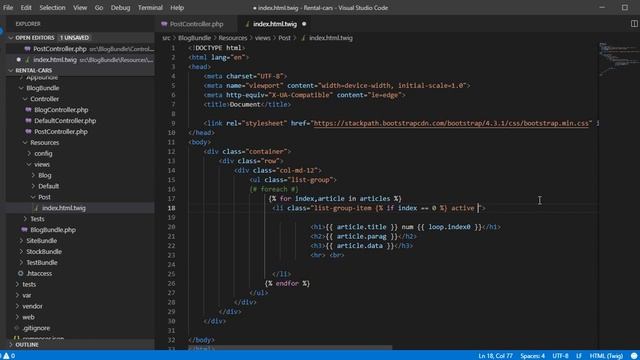Open the View menu

click(x=80, y=8)
